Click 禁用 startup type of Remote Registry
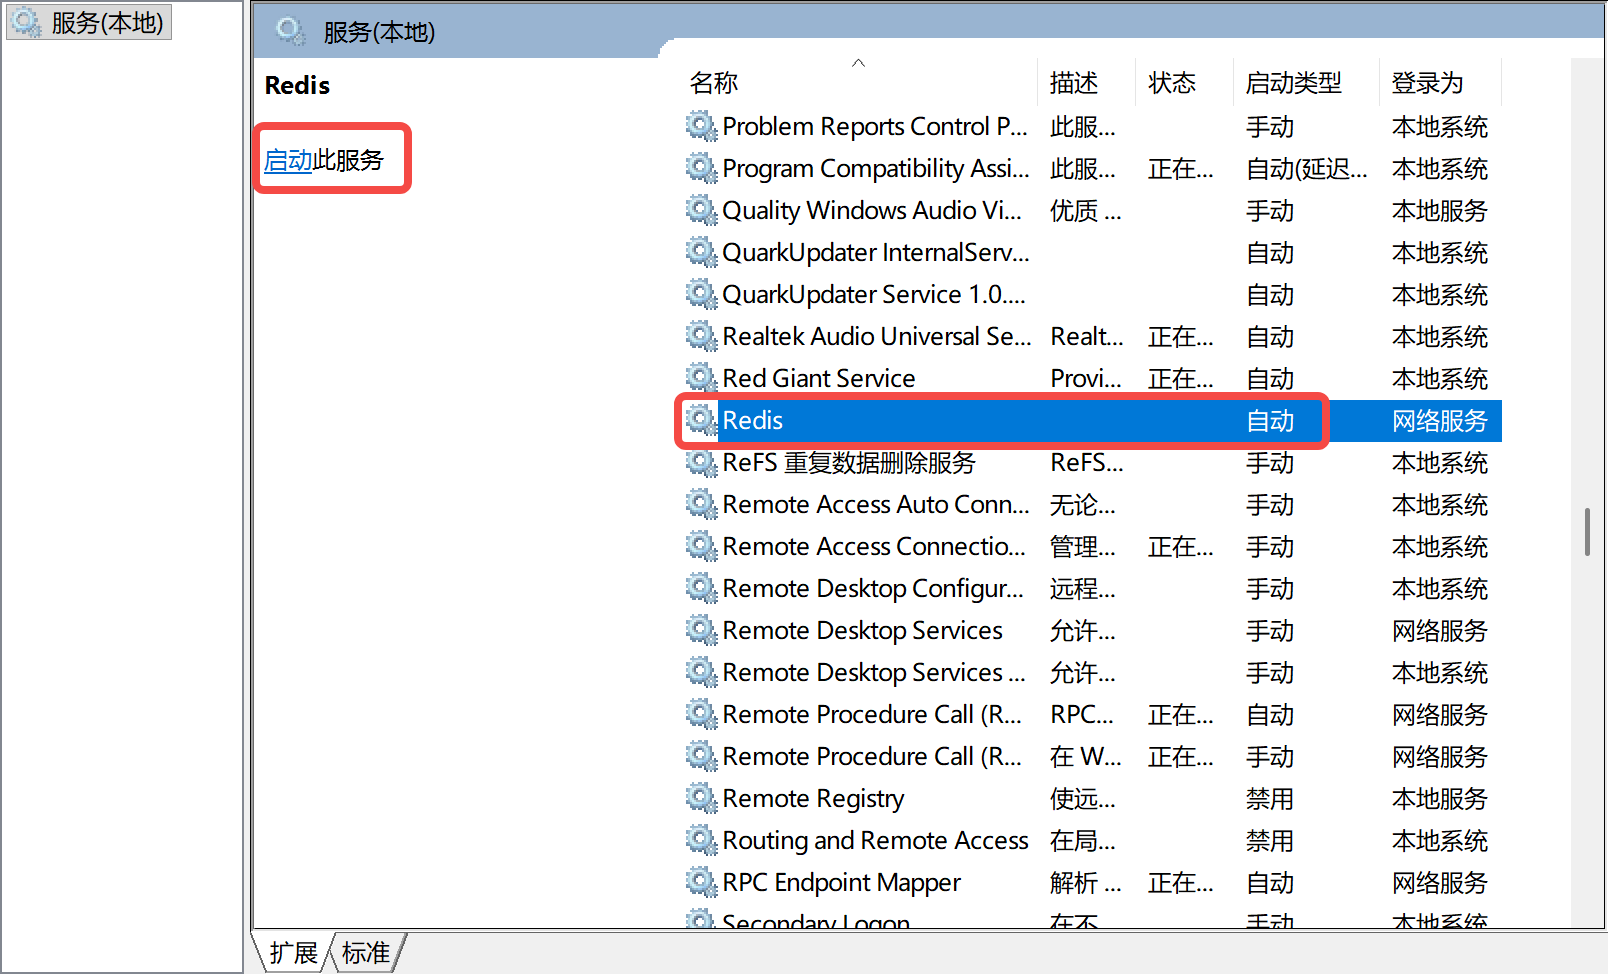 [1270, 799]
